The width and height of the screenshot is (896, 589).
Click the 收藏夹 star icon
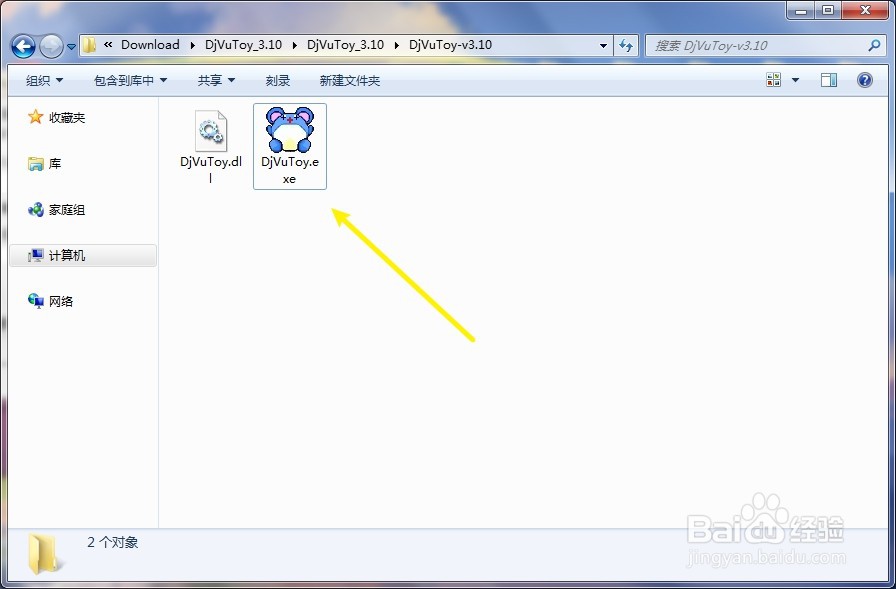tap(35, 117)
